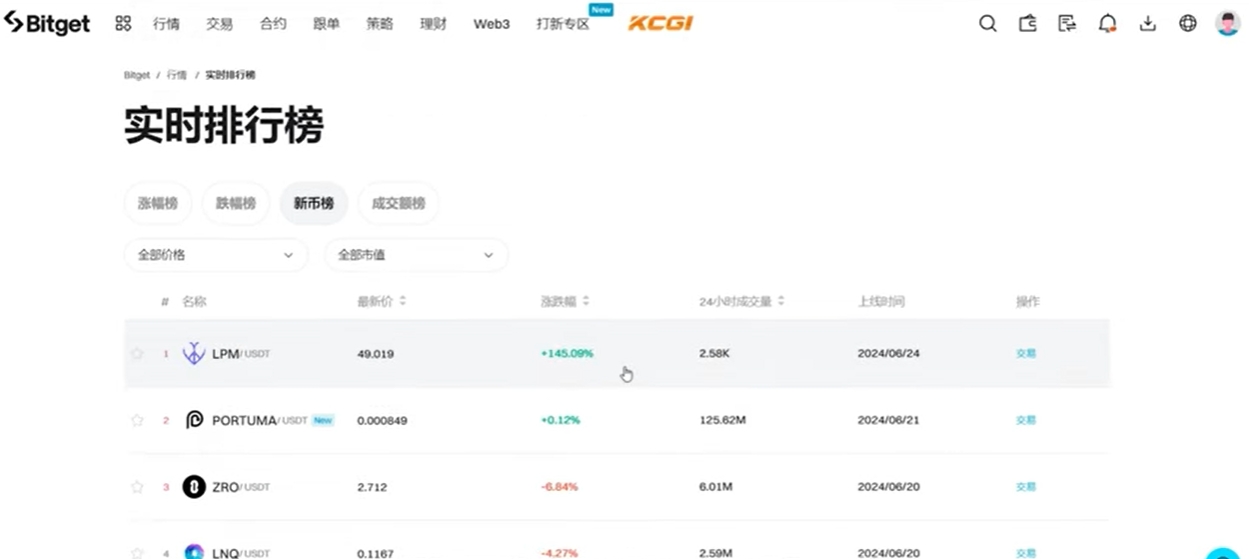Click the search magnifier icon
Screen dimensions: 1249x559
[987, 24]
